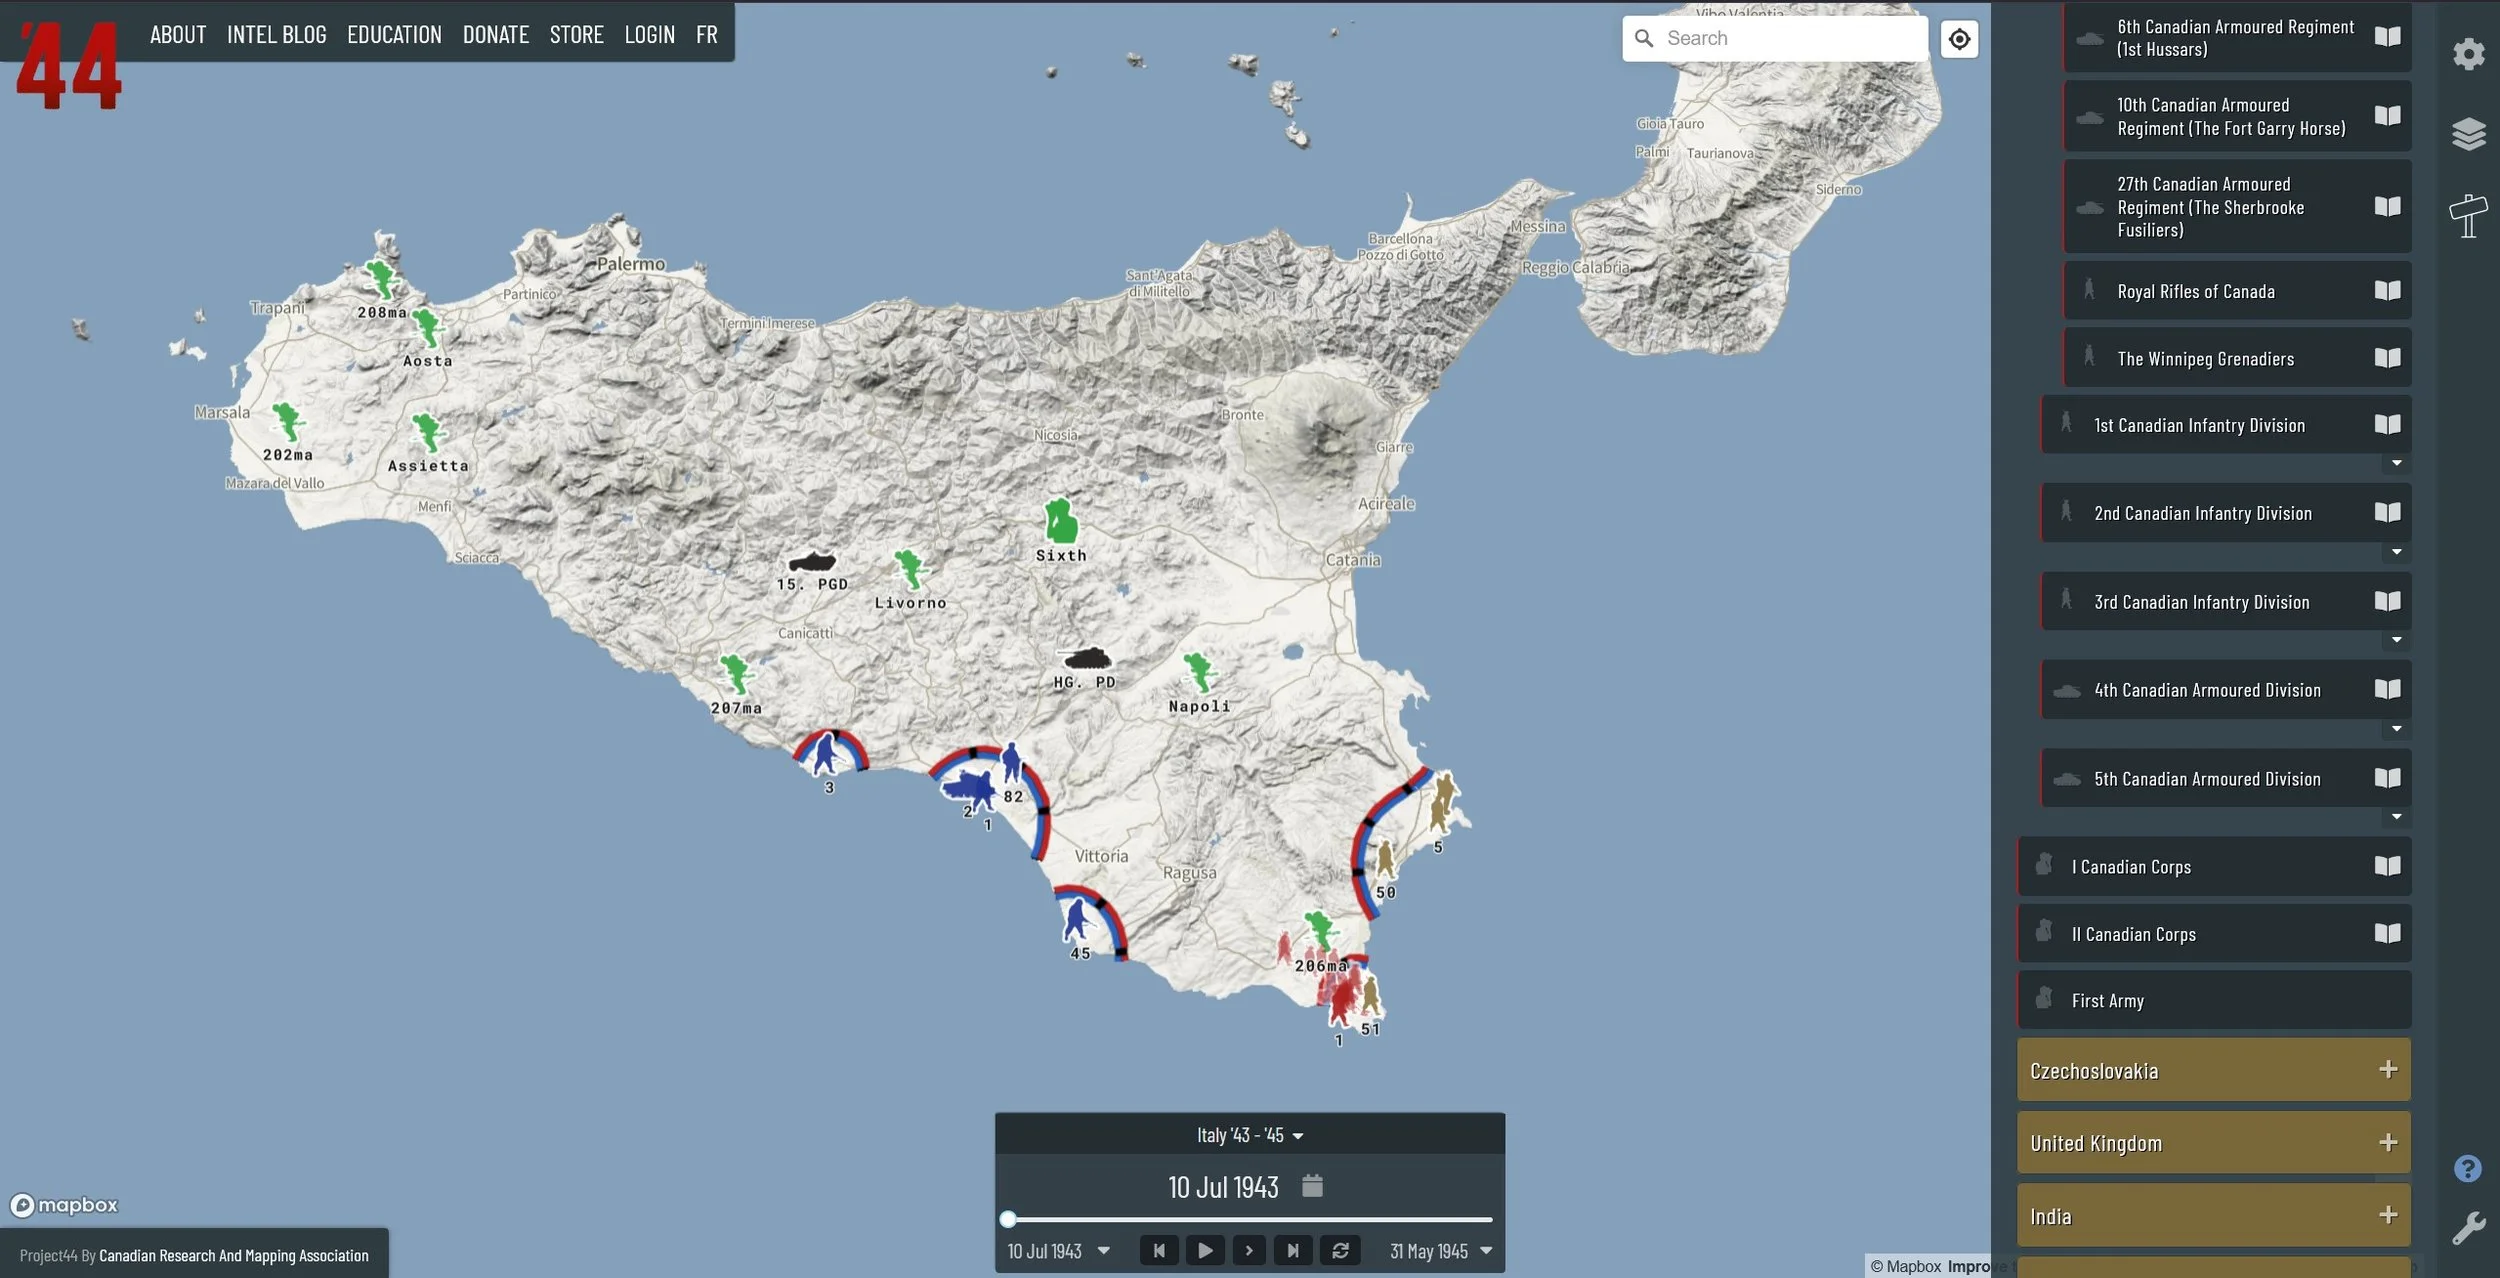Viewport: 2500px width, 1278px height.
Task: Click the timeline slider handle
Action: 1008,1219
